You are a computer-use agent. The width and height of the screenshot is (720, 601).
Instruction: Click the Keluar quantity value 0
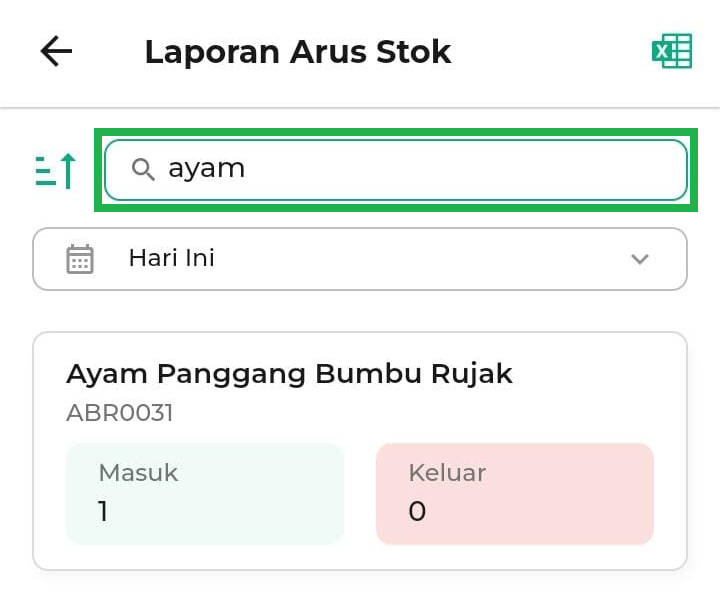(417, 512)
